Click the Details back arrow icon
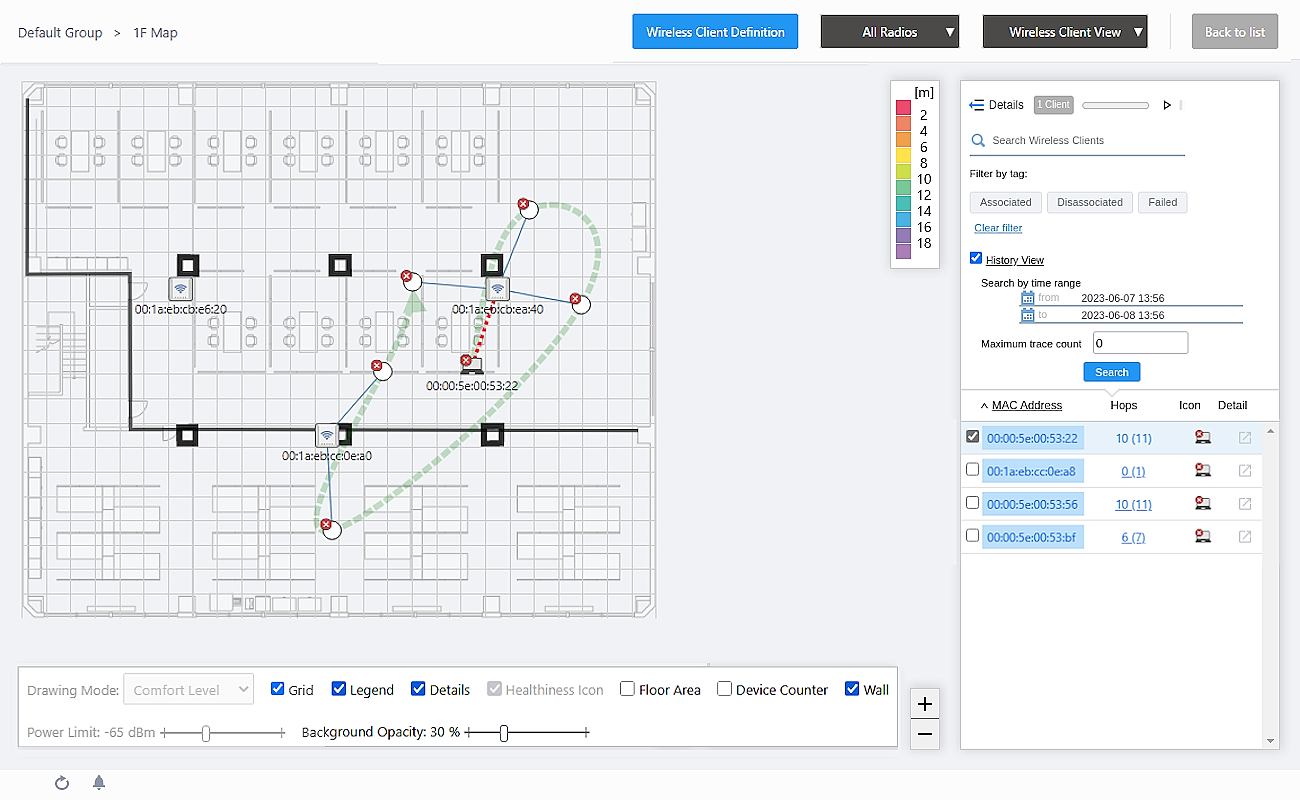The height and width of the screenshot is (800, 1300). 977,105
